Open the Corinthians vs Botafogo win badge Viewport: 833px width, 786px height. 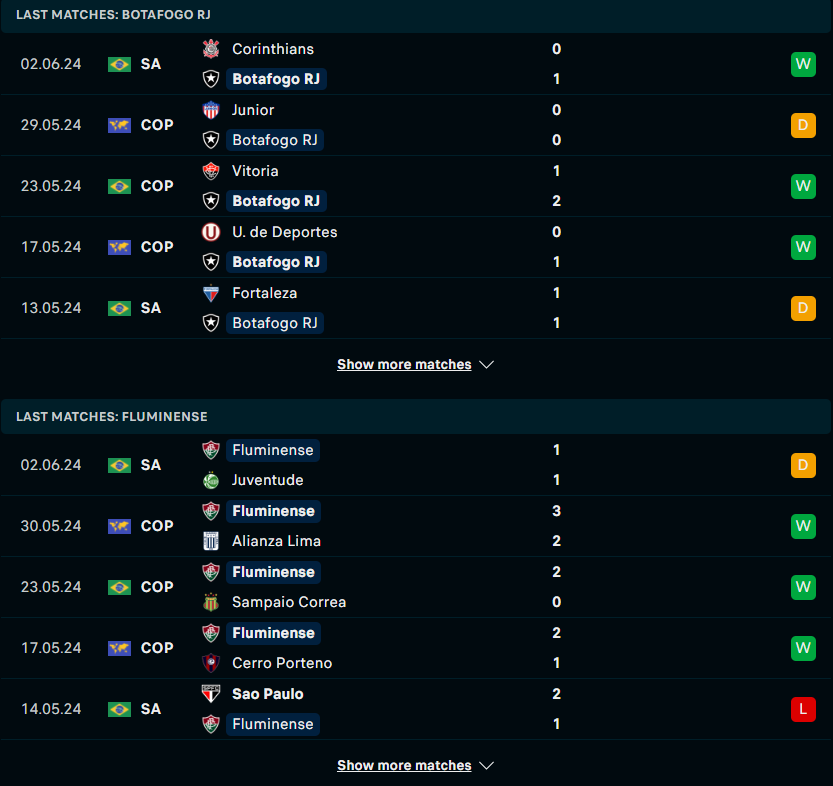click(x=803, y=64)
